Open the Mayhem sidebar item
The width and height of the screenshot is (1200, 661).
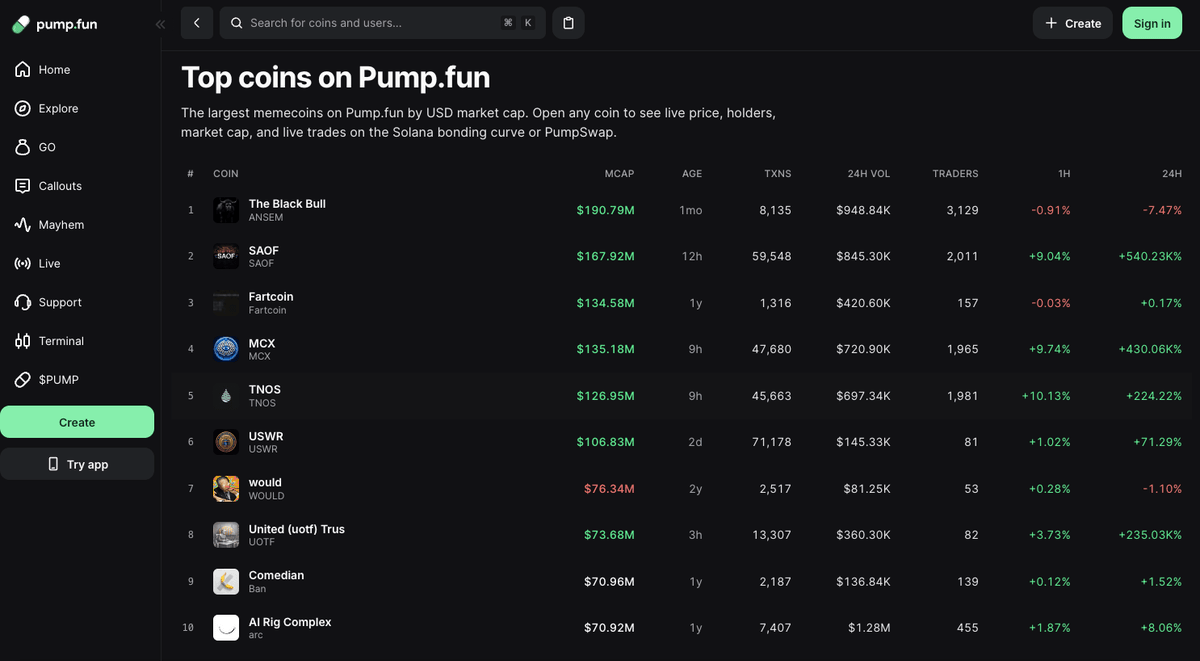click(x=77, y=225)
